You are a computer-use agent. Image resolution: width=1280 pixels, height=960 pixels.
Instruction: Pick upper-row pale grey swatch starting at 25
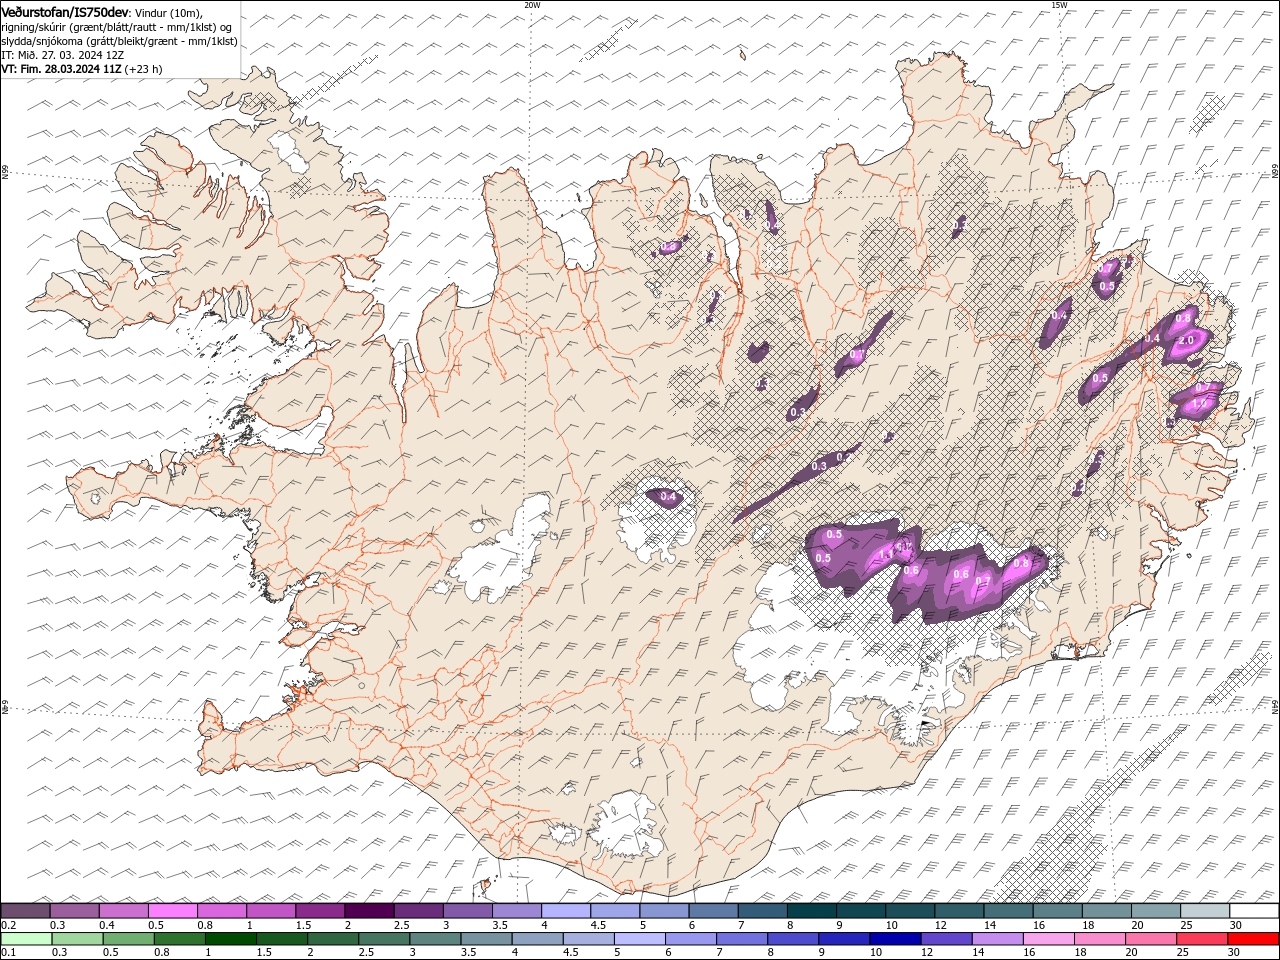coord(1205,911)
